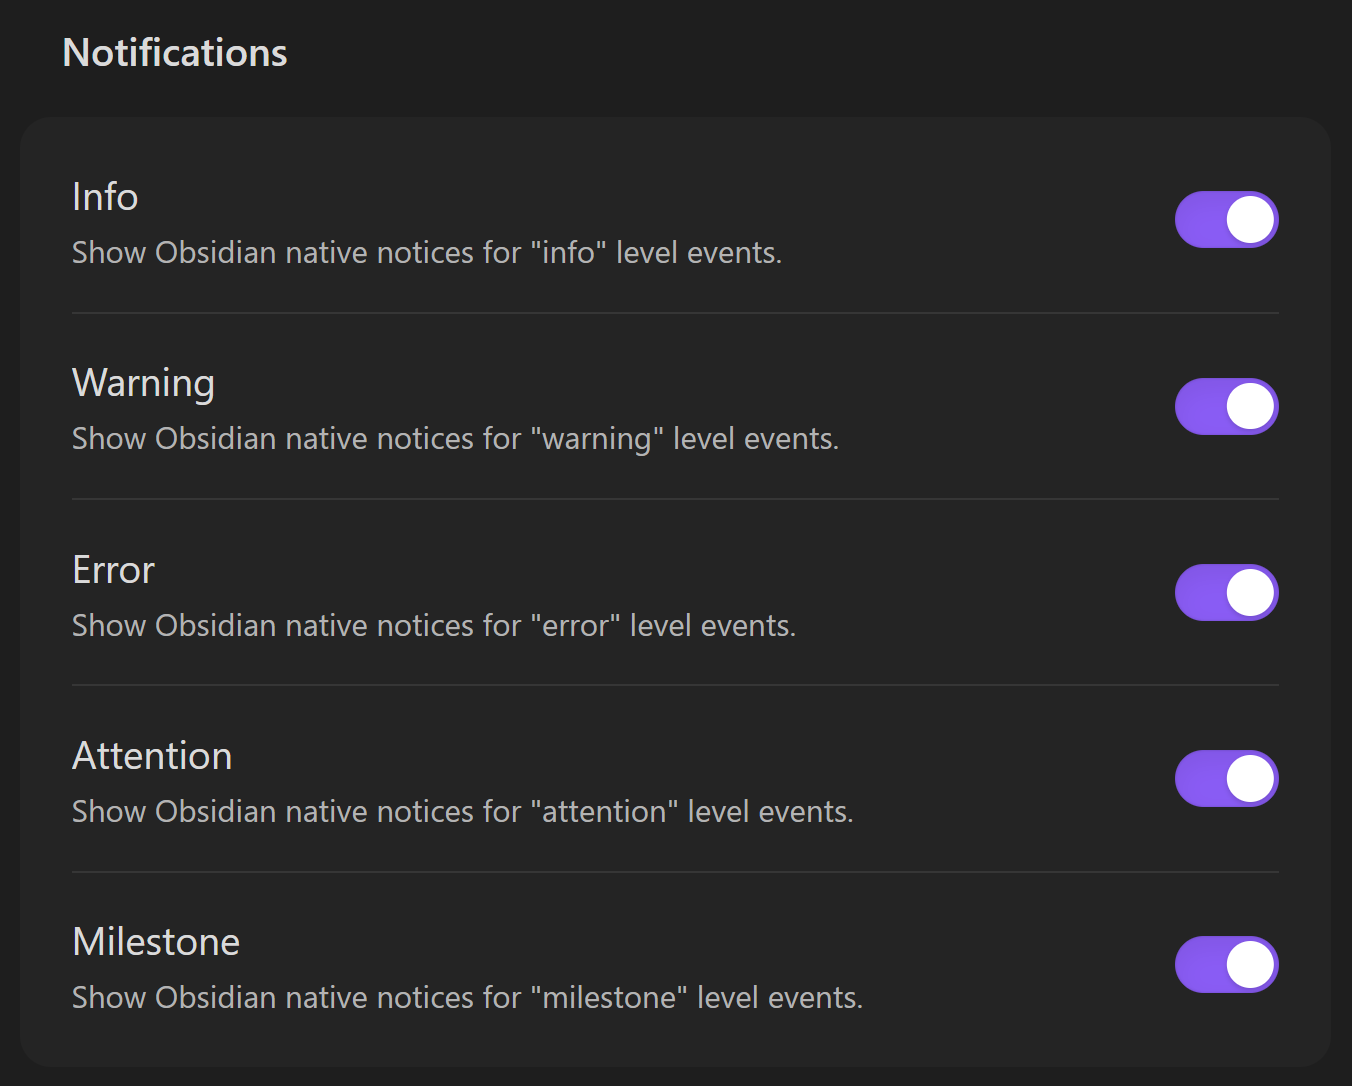Click the Attention setting title

pos(152,756)
